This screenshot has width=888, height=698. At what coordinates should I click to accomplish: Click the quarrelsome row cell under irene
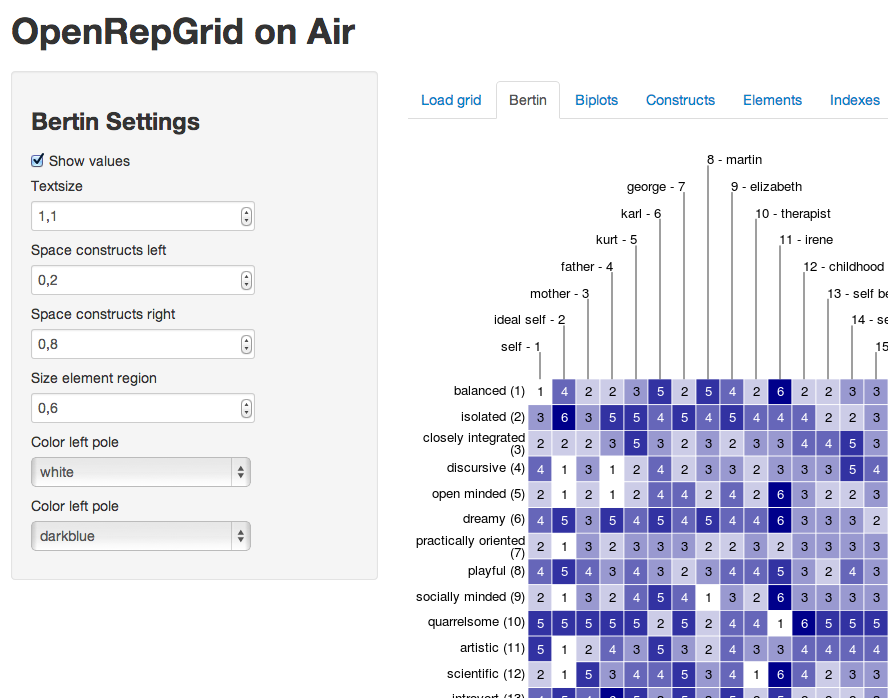(780, 623)
